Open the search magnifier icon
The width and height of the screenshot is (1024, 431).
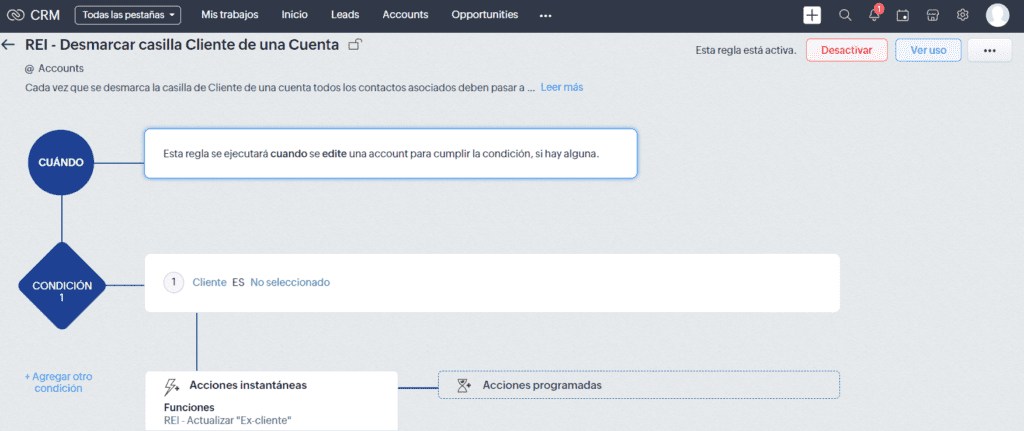[x=845, y=15]
